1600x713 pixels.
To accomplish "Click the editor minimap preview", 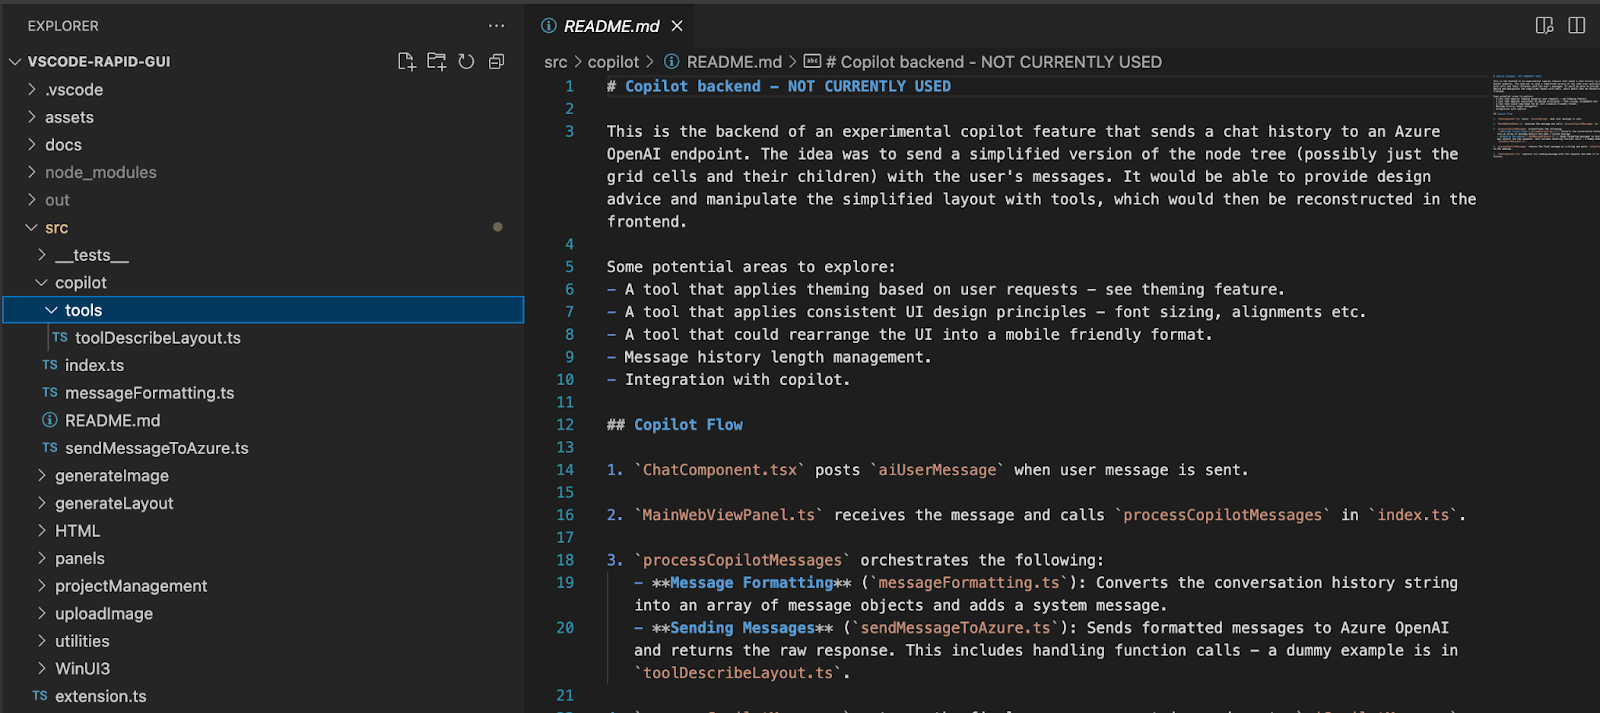I will (1545, 115).
